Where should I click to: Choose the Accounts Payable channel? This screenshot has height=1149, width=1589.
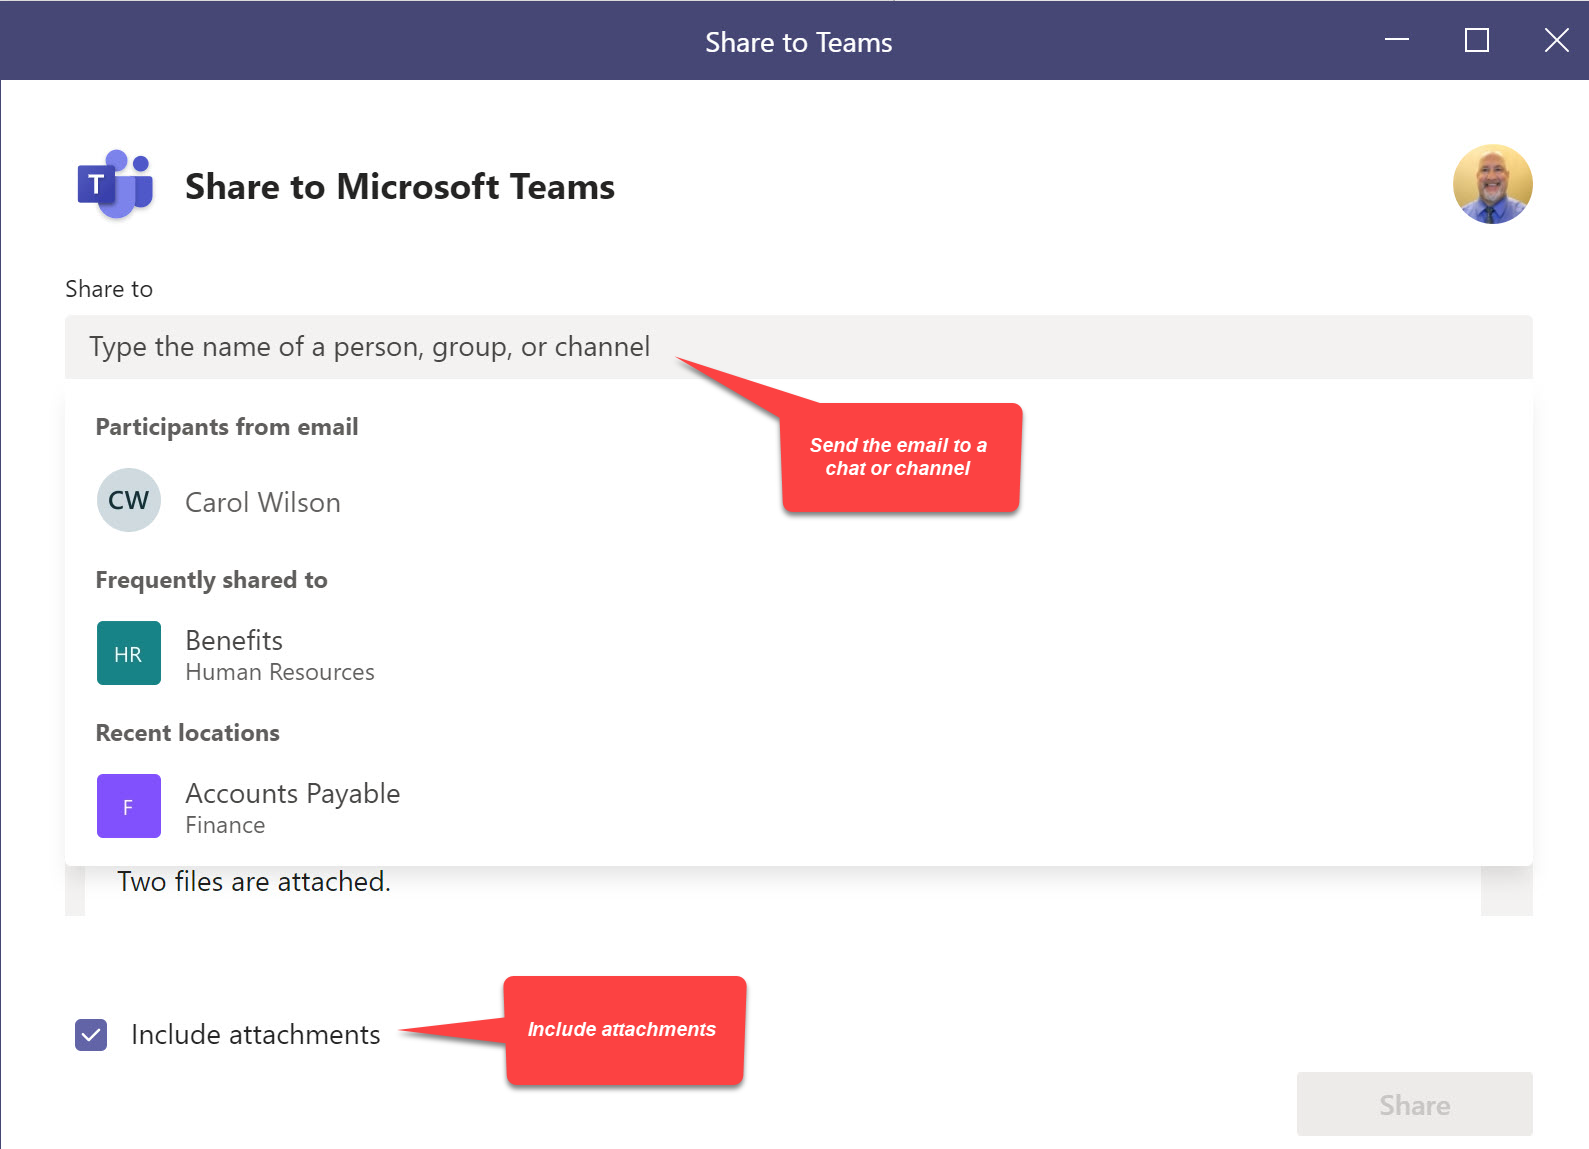[x=798, y=807]
